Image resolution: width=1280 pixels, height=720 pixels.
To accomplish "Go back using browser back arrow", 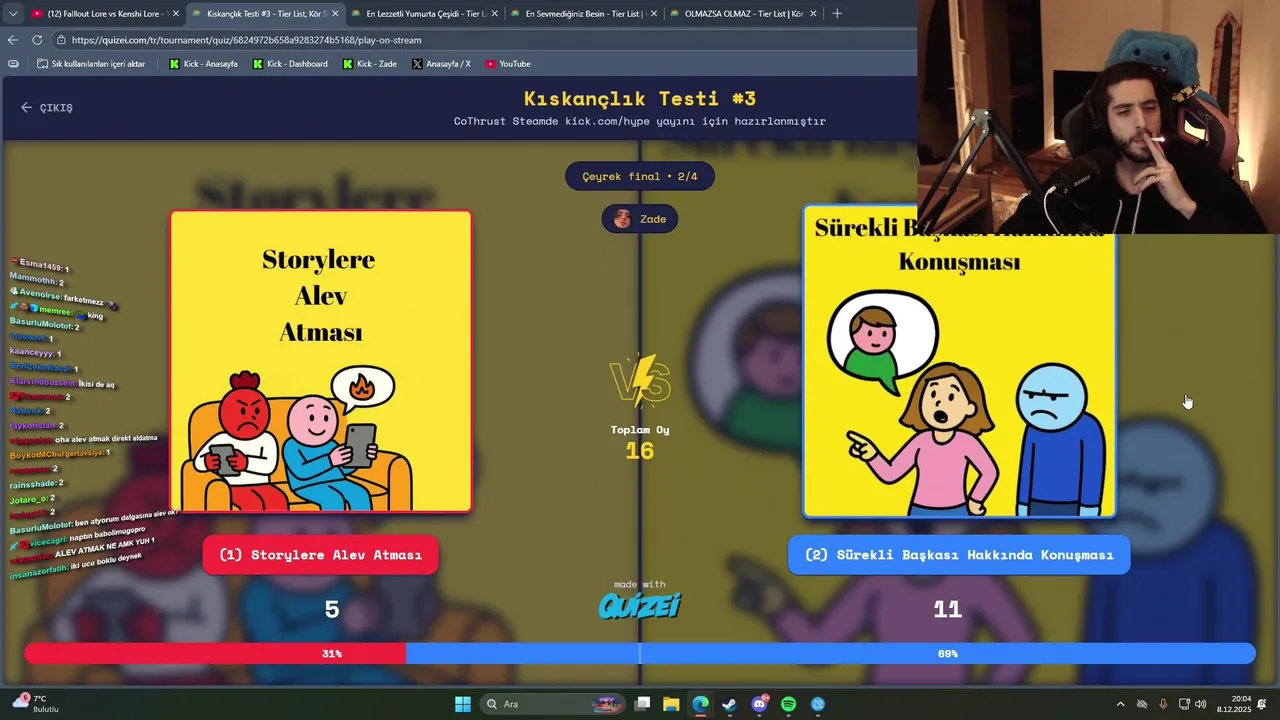I will pos(13,40).
